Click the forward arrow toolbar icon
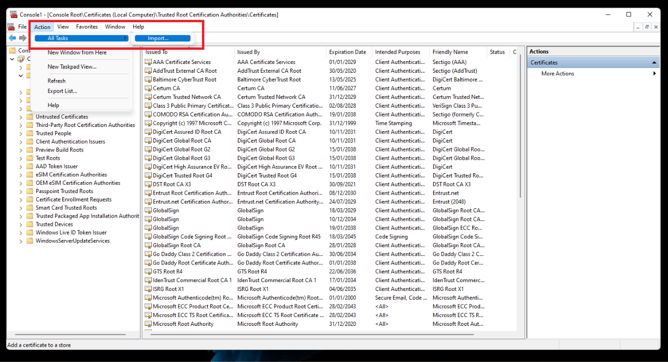The height and width of the screenshot is (362, 668). click(23, 38)
